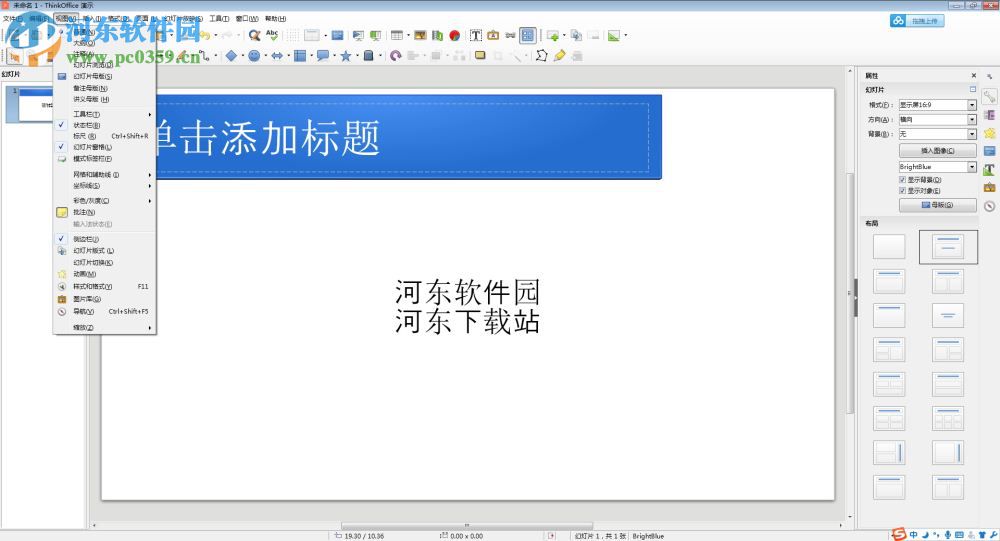Expand the 工具栏 submenu
1000x541 pixels.
105,114
